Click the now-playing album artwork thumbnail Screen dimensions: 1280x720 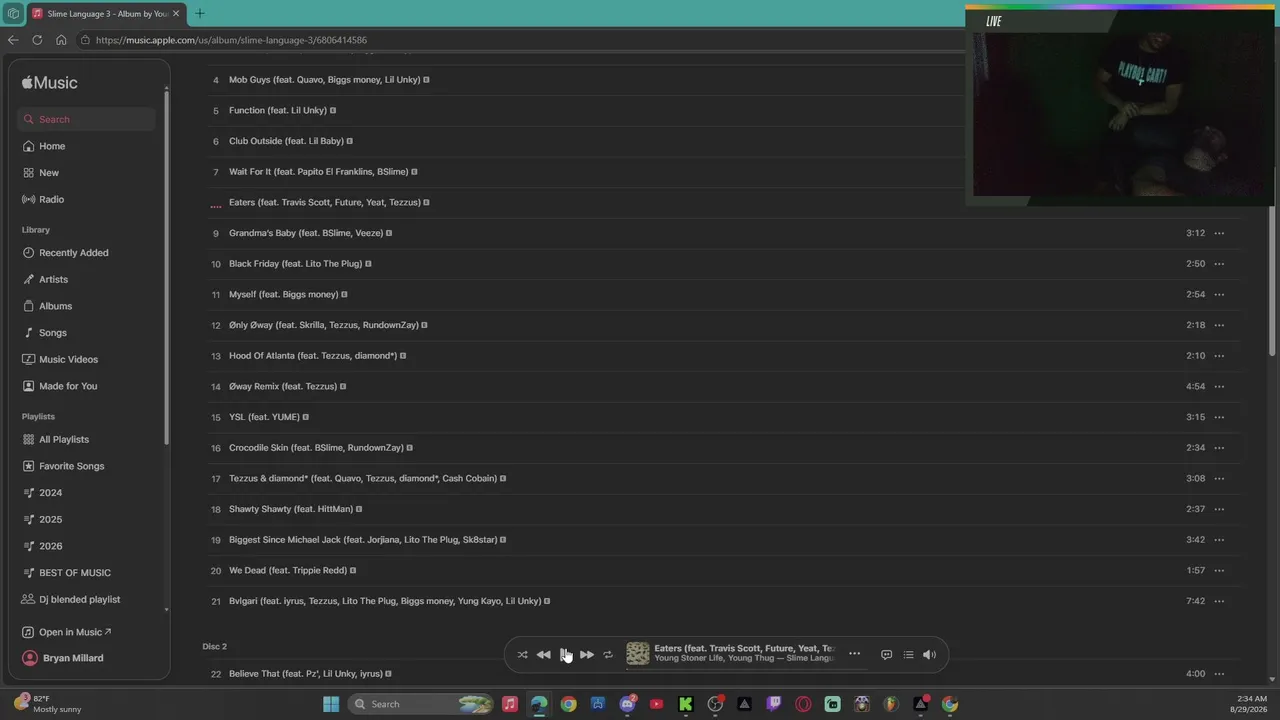click(x=638, y=654)
